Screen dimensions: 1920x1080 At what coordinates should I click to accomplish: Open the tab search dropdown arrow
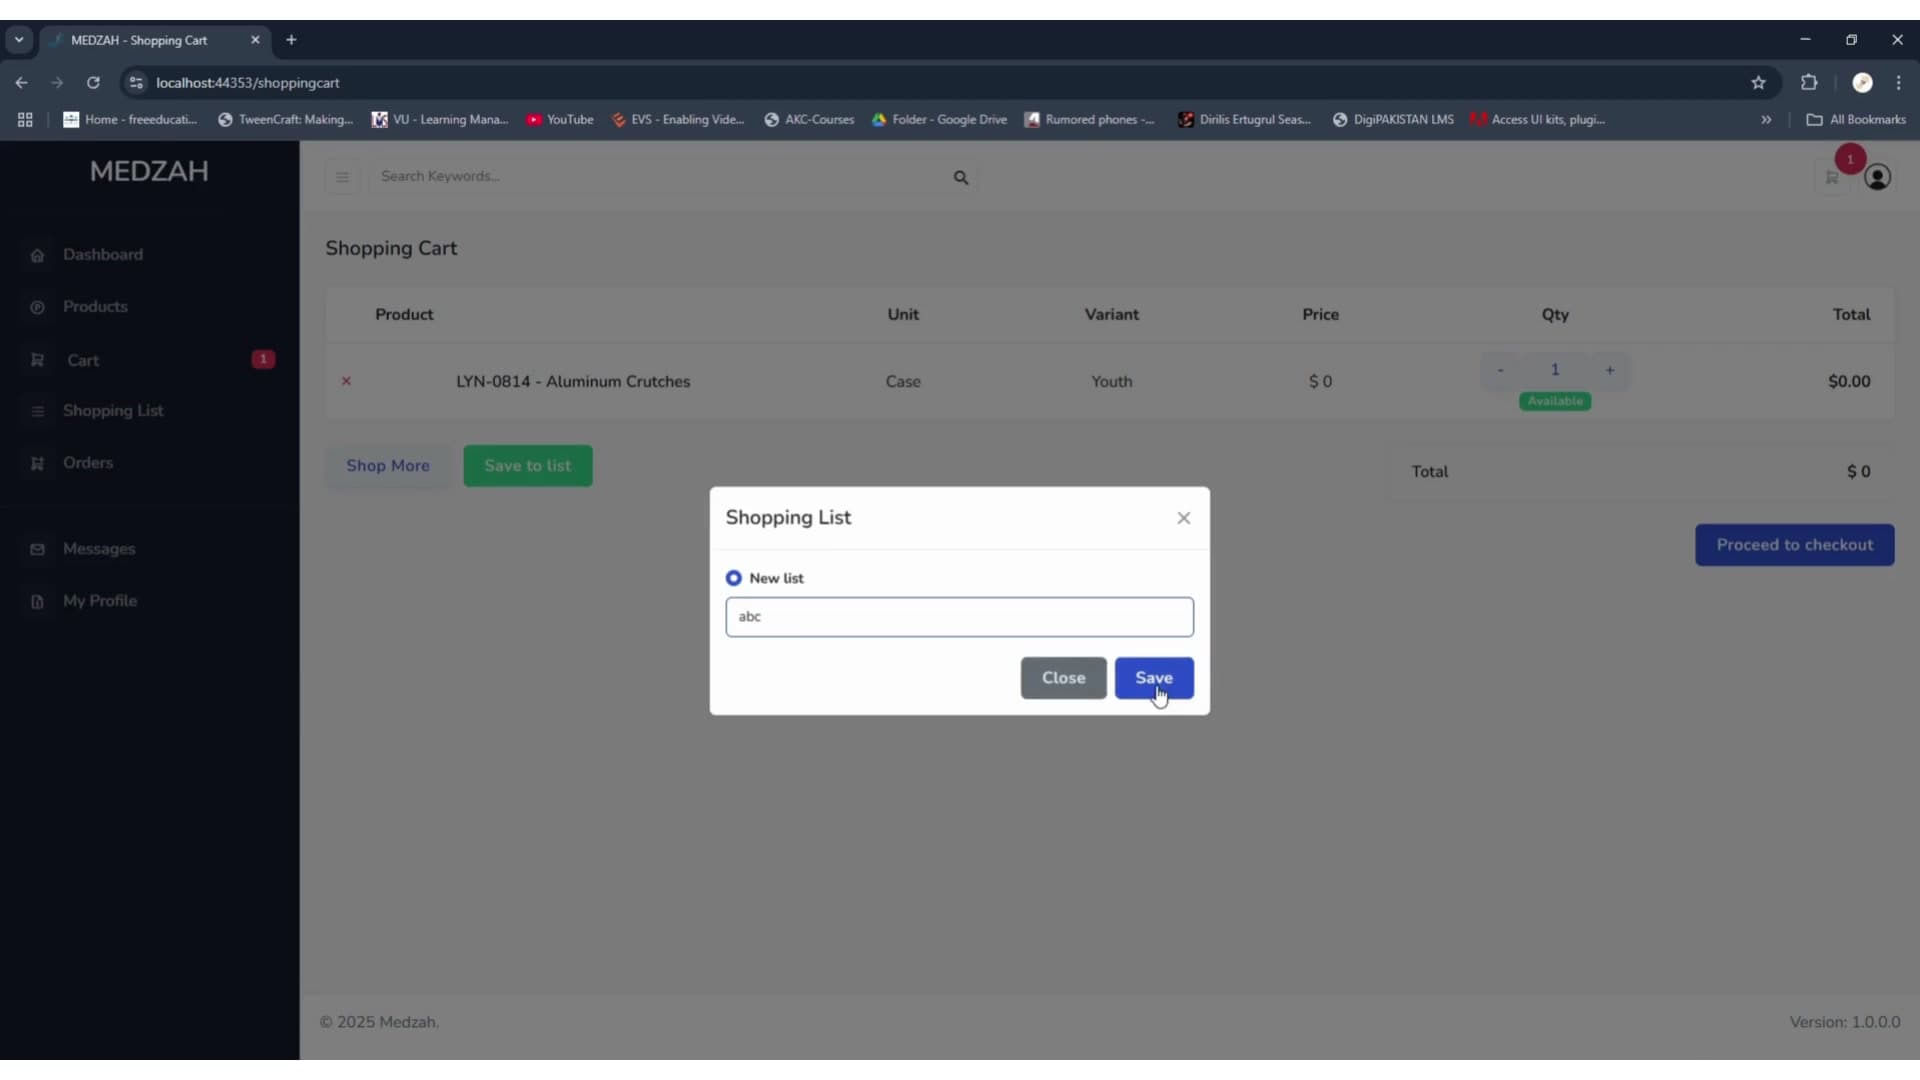(x=19, y=40)
